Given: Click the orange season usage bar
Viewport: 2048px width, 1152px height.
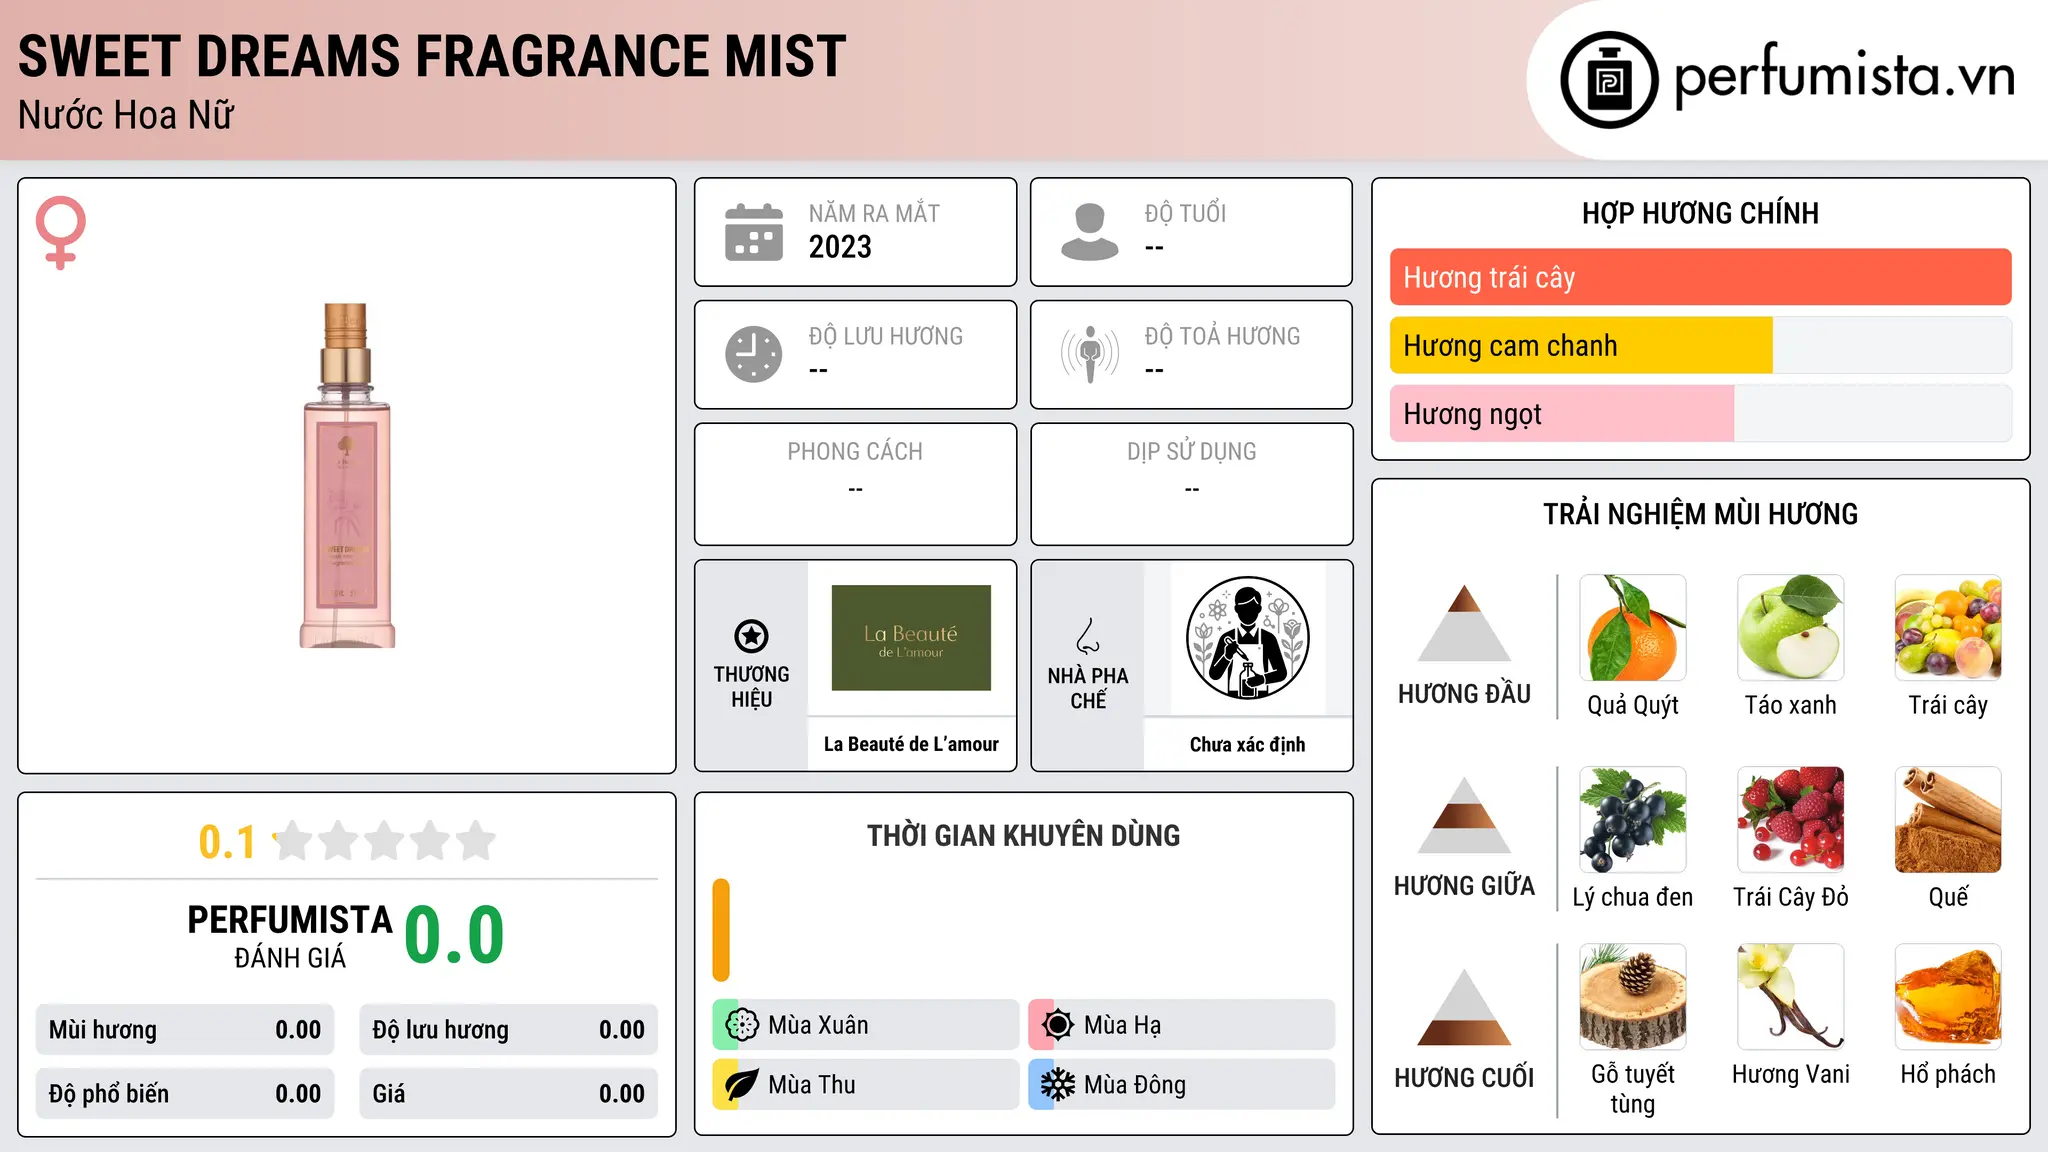Looking at the screenshot, I should (721, 930).
